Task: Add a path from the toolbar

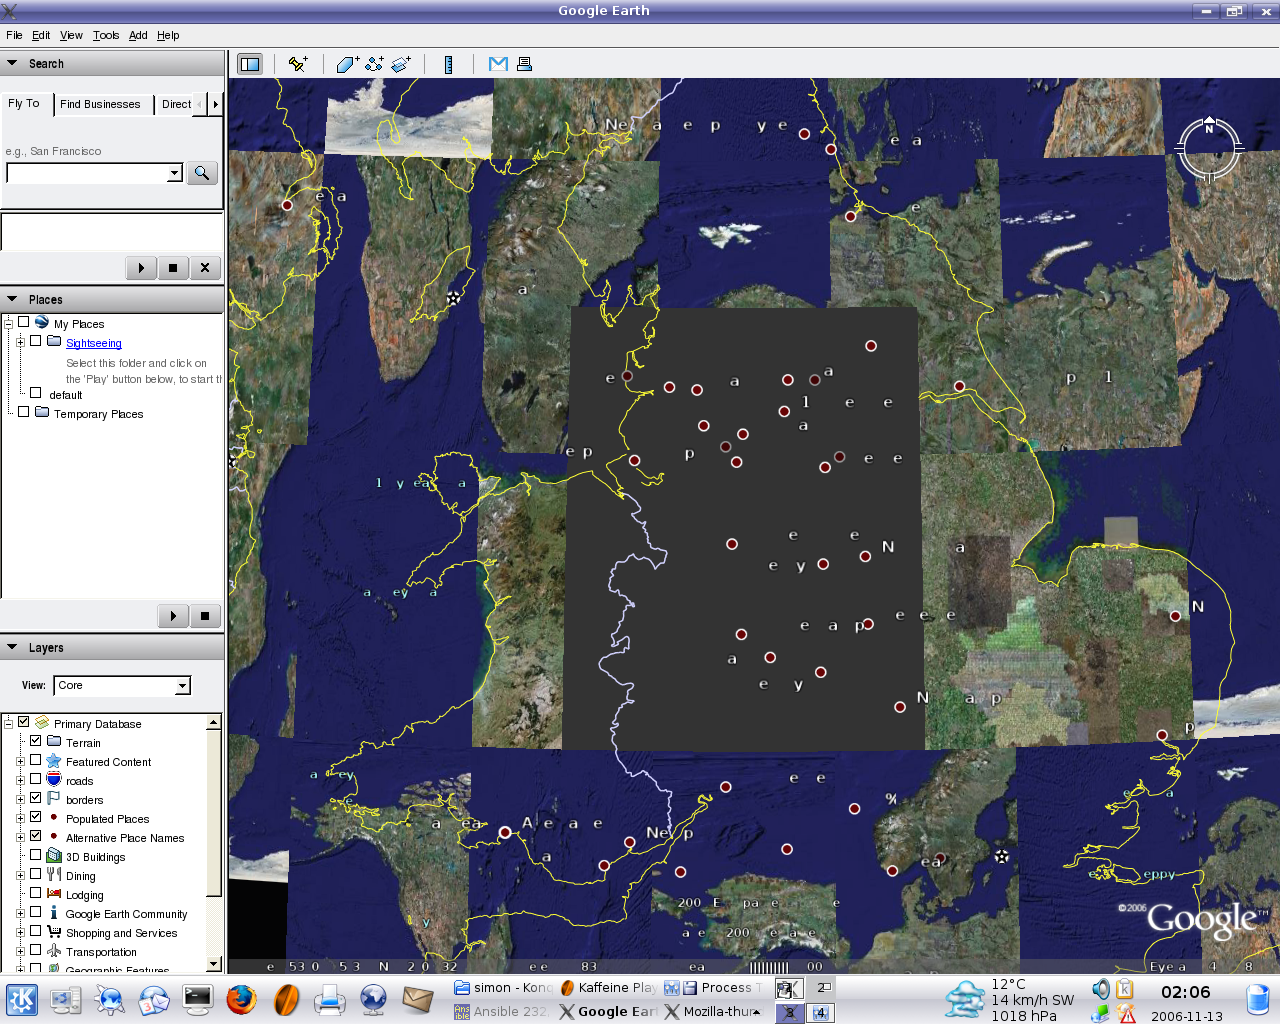Action: point(375,64)
